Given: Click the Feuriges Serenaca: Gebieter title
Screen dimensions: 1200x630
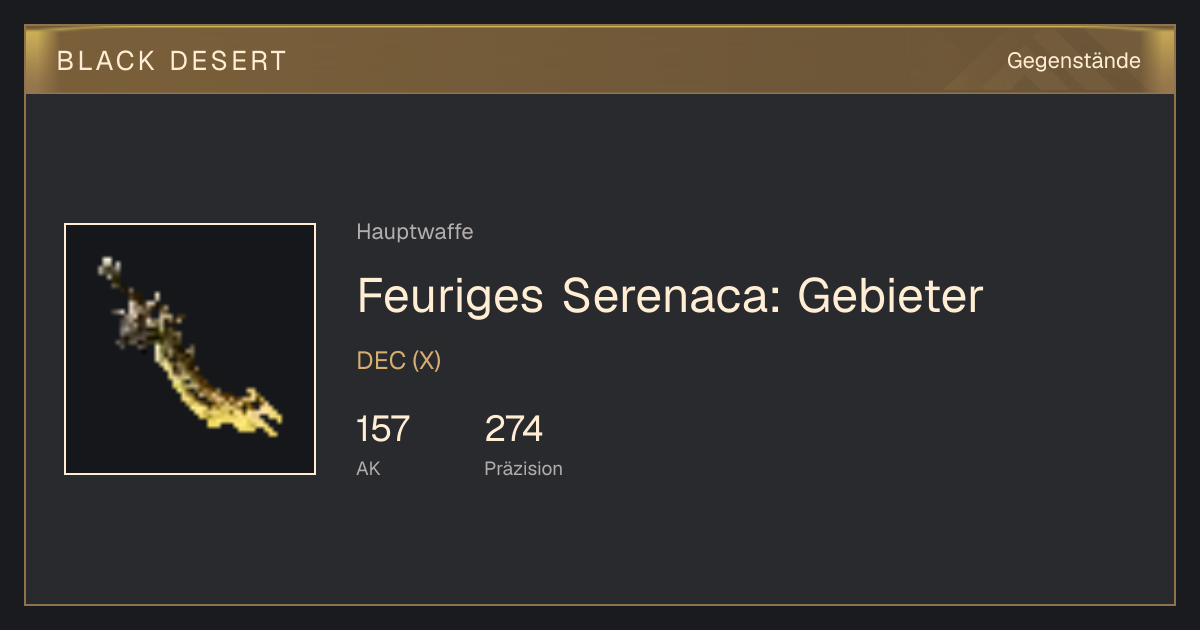Looking at the screenshot, I should [670, 296].
